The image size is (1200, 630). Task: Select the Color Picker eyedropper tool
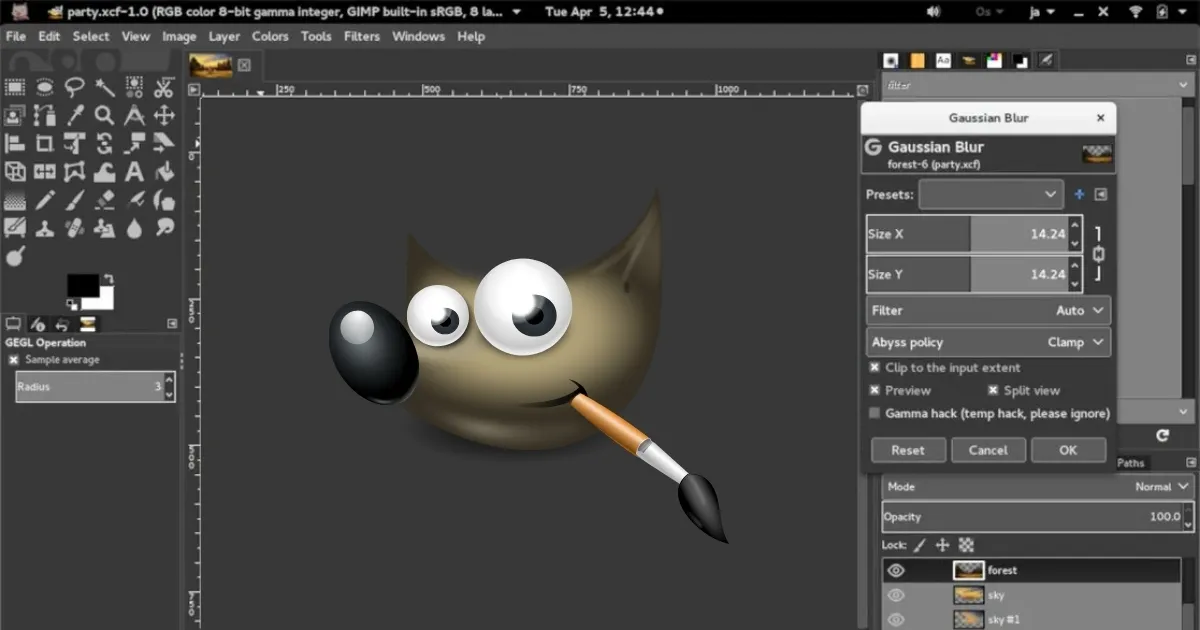point(75,115)
